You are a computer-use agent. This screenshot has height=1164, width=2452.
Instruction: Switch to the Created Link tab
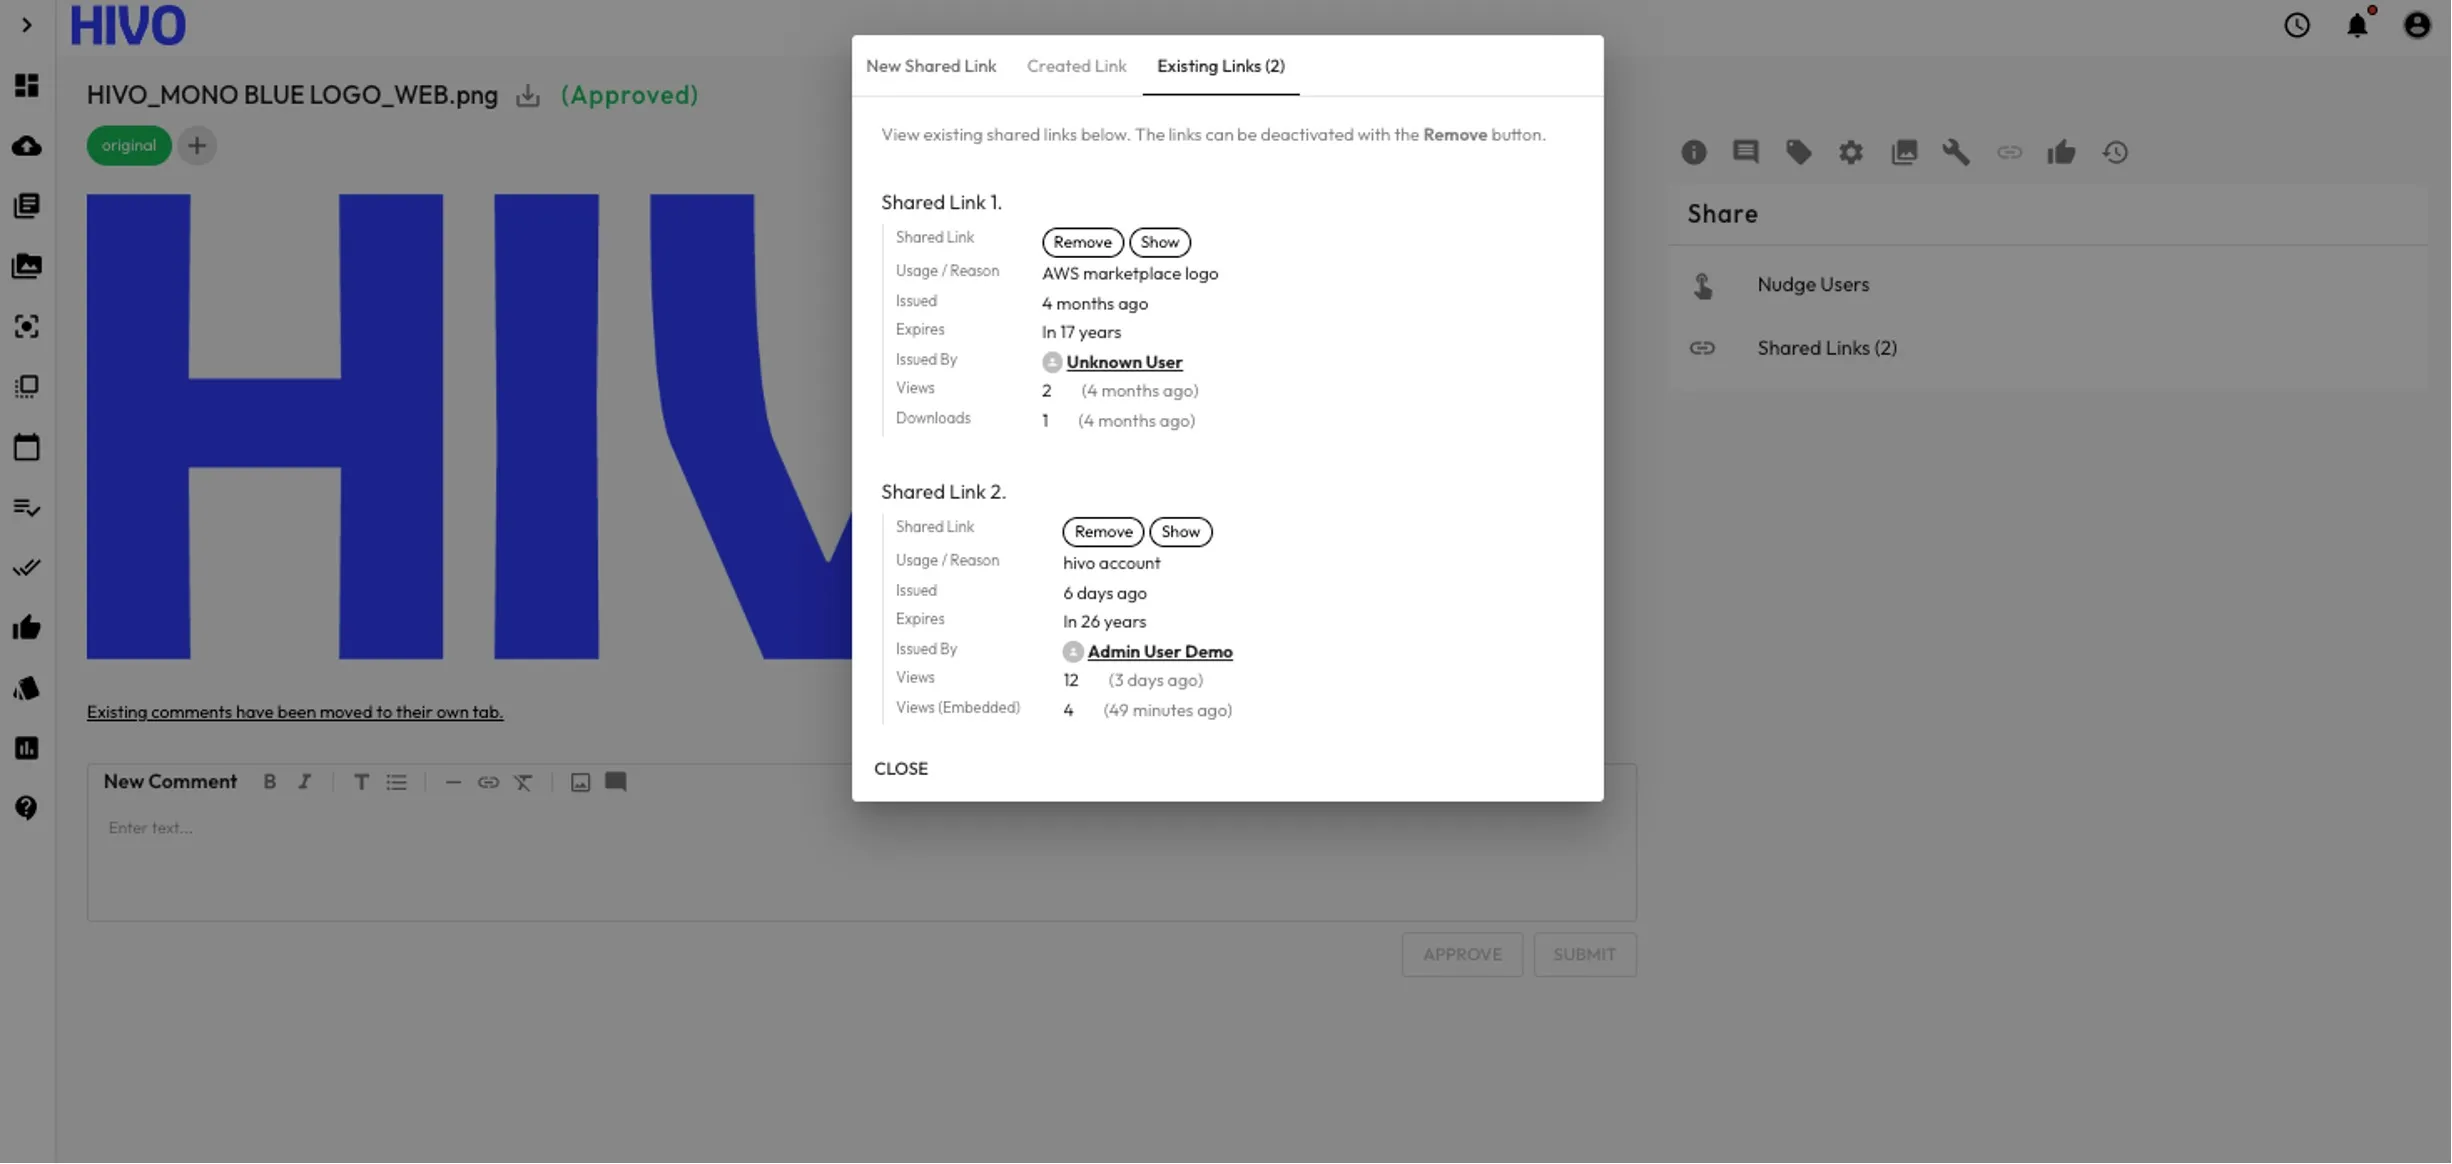tap(1076, 66)
